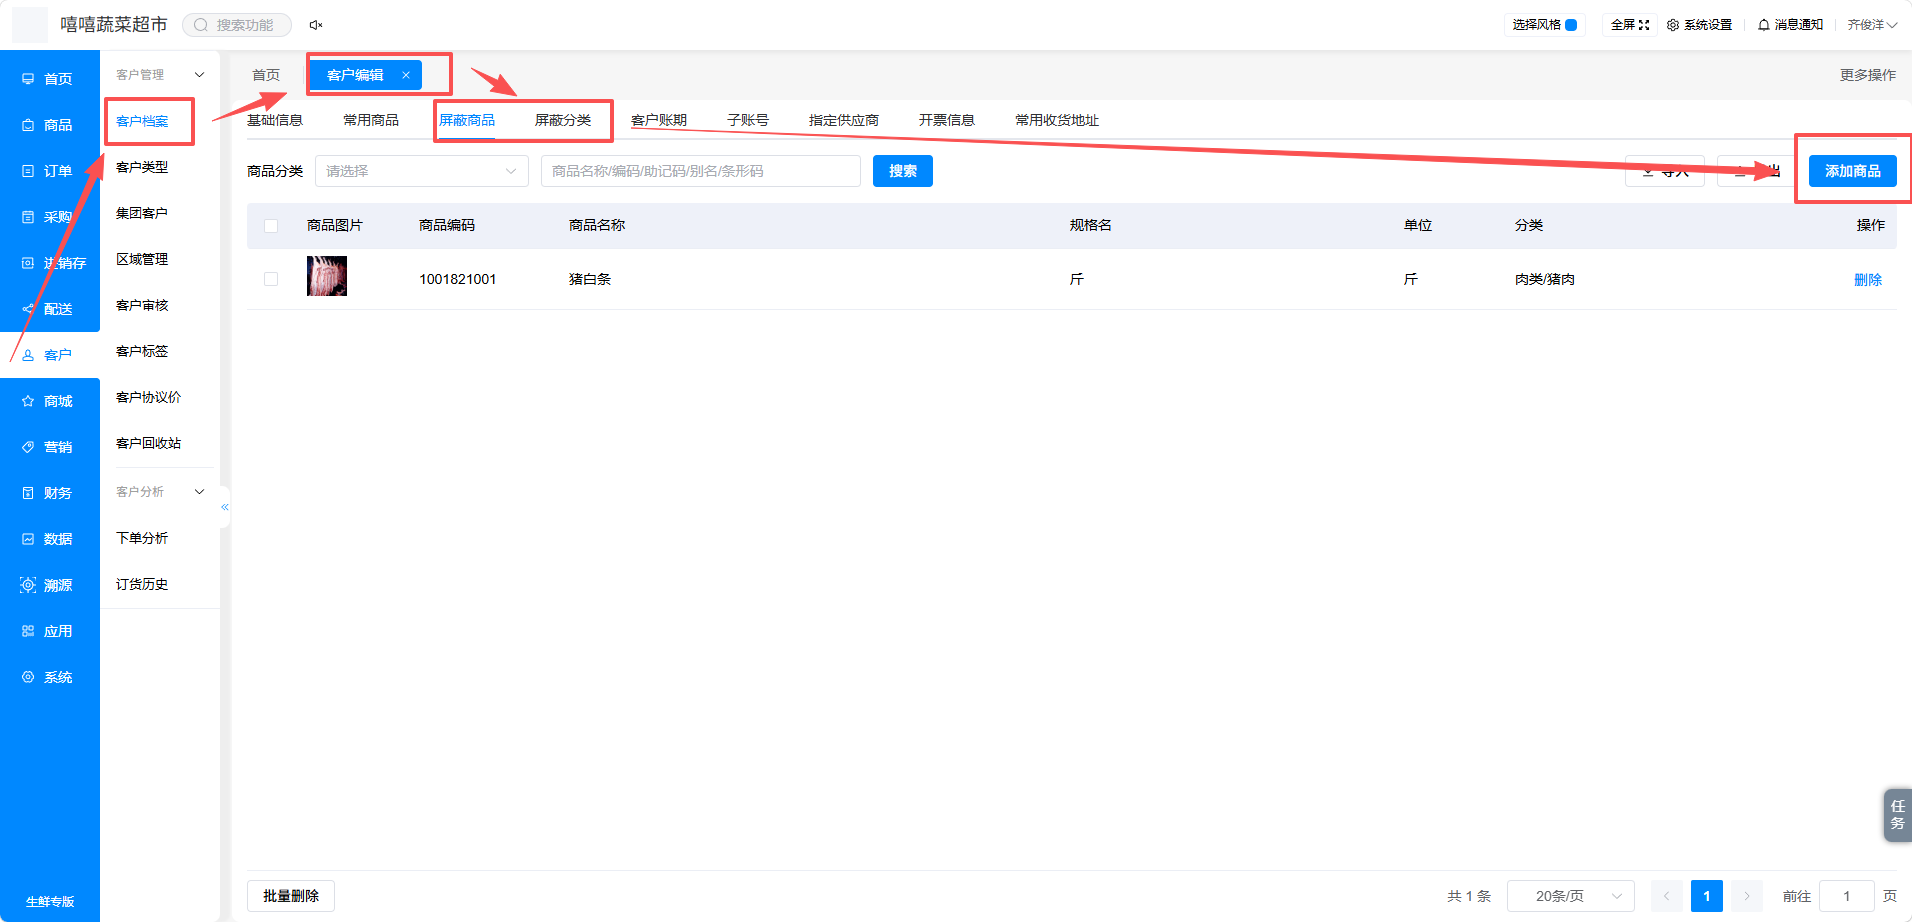Screen dimensions: 1912x922
Task: Open the 系统 sidebar module
Action: [49, 677]
